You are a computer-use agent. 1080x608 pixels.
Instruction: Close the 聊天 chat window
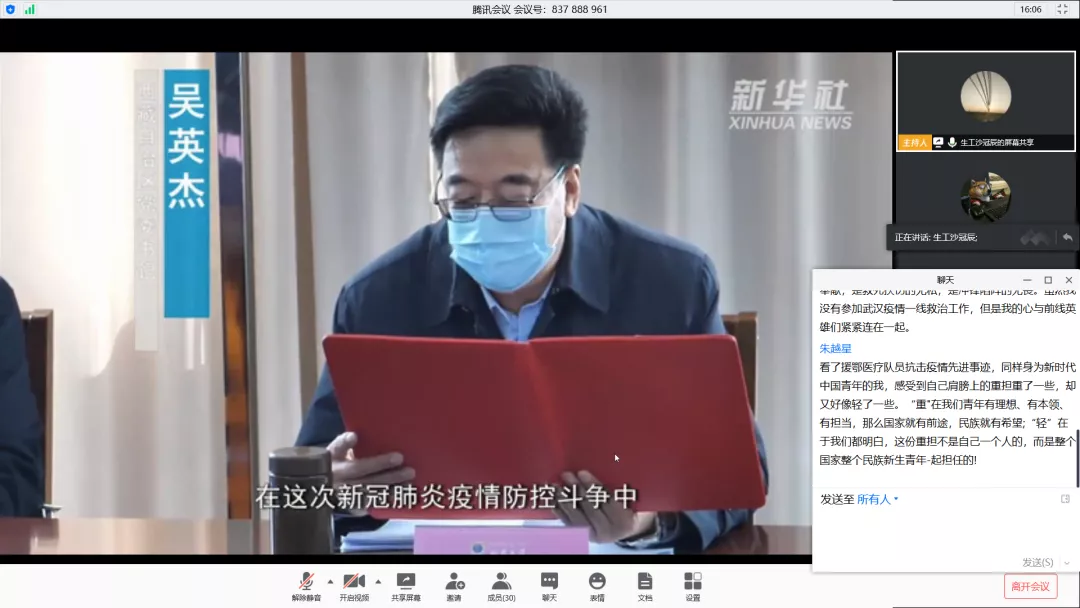click(x=1069, y=280)
